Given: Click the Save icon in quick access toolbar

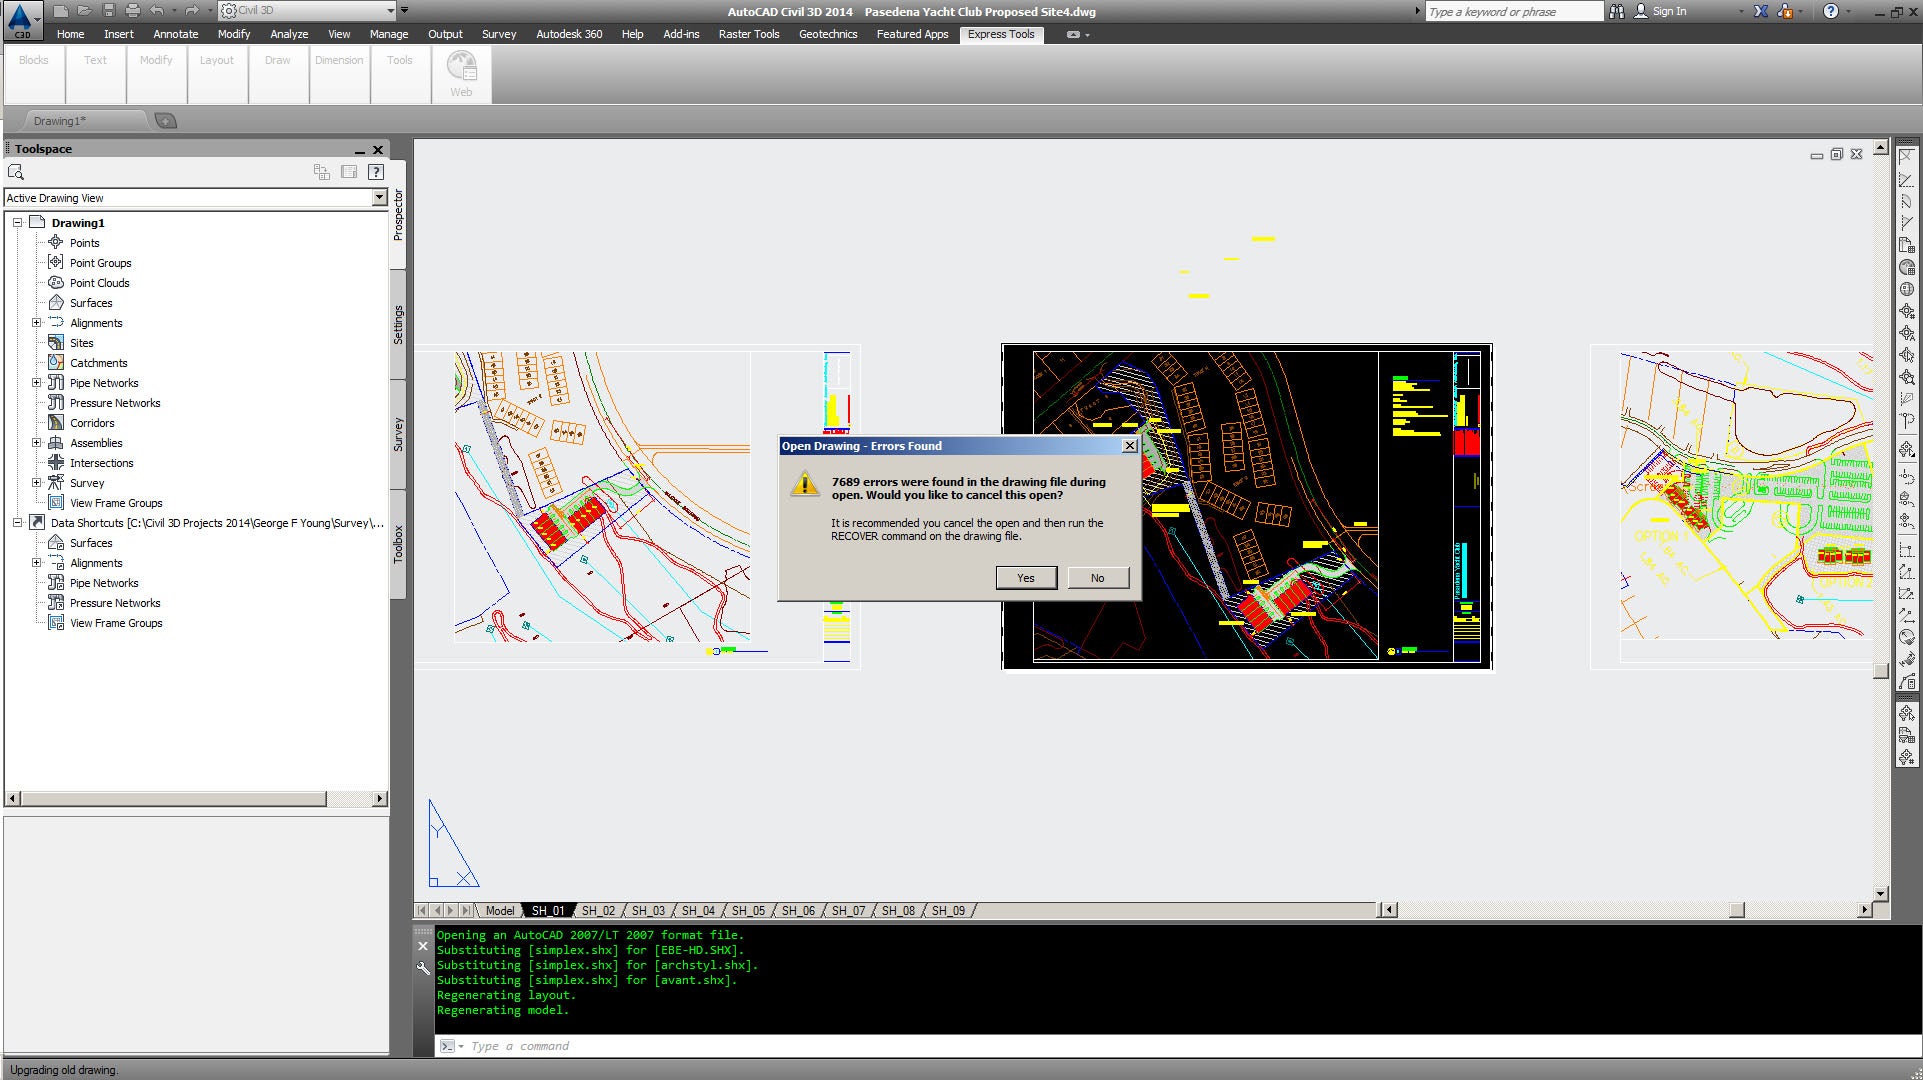Looking at the screenshot, I should [x=109, y=11].
